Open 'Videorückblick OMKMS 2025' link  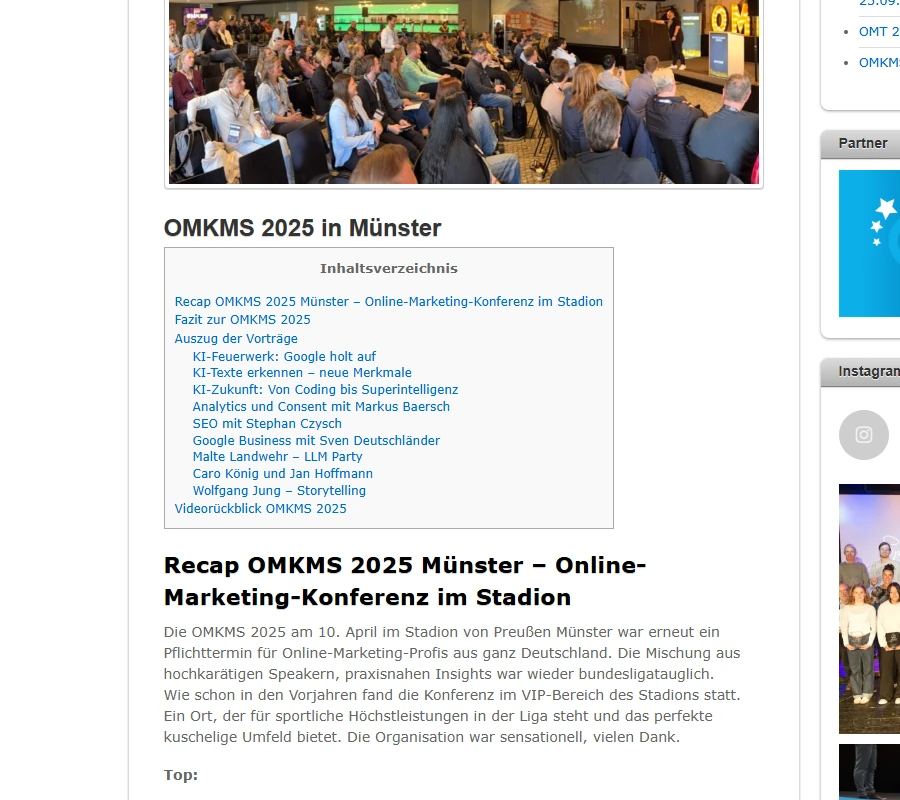(x=261, y=508)
